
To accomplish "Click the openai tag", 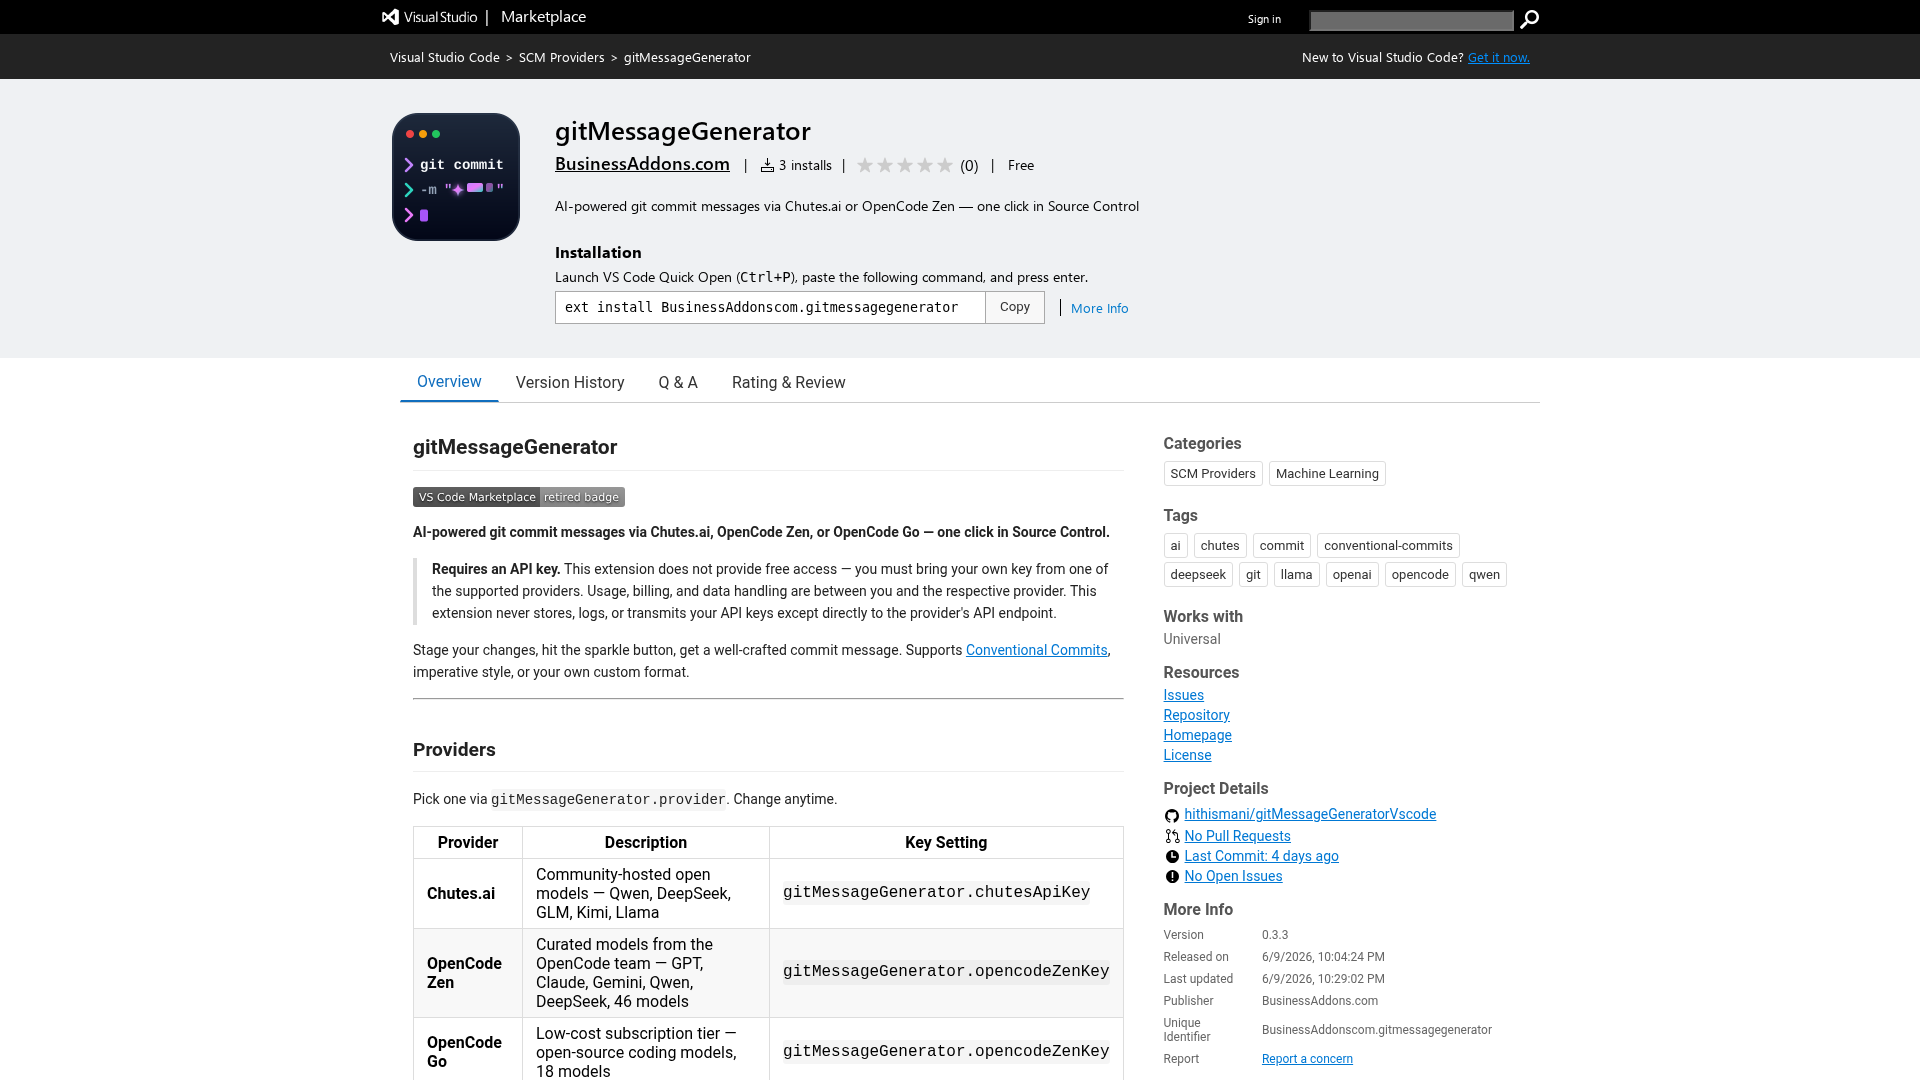I will click(x=1352, y=575).
